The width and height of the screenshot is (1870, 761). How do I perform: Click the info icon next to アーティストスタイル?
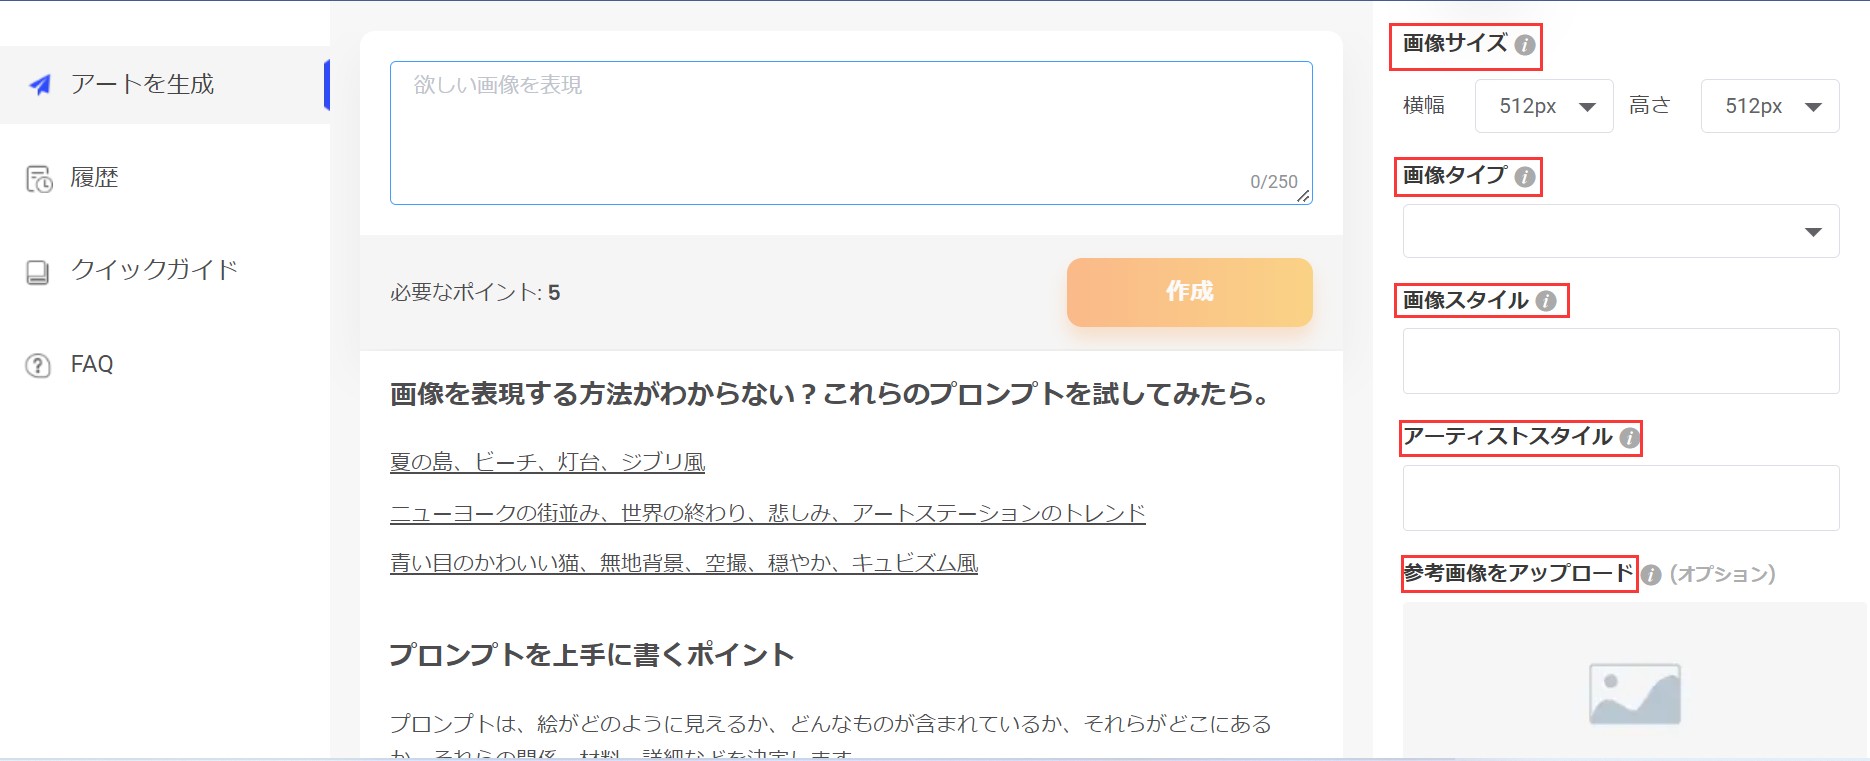coord(1629,438)
